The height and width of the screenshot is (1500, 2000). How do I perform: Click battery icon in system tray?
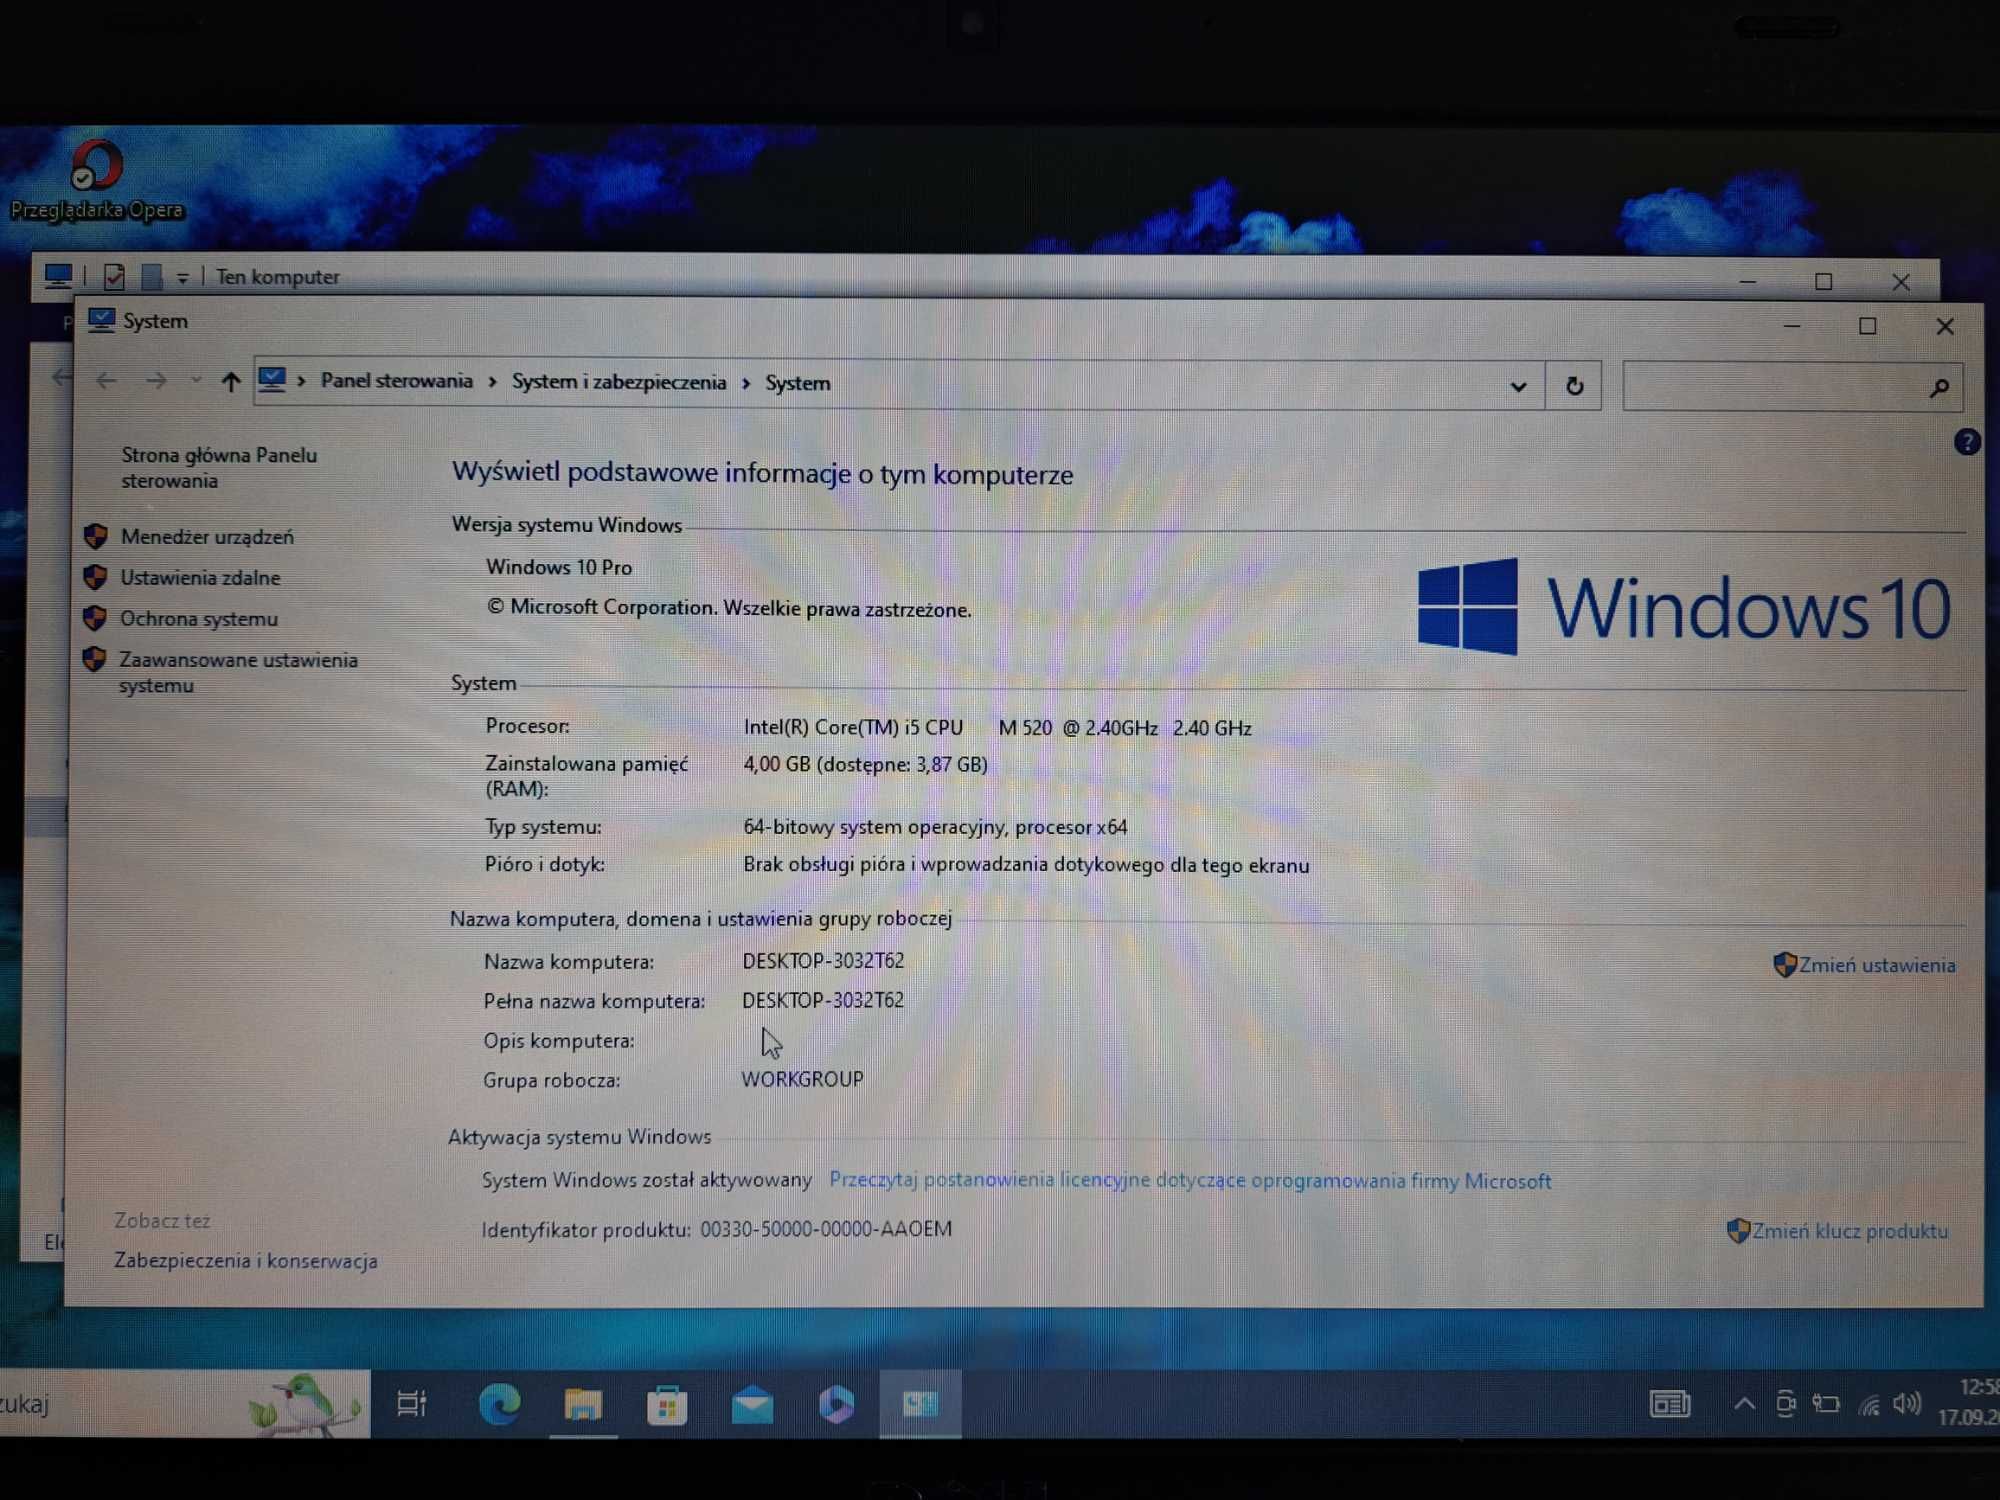tap(1826, 1404)
